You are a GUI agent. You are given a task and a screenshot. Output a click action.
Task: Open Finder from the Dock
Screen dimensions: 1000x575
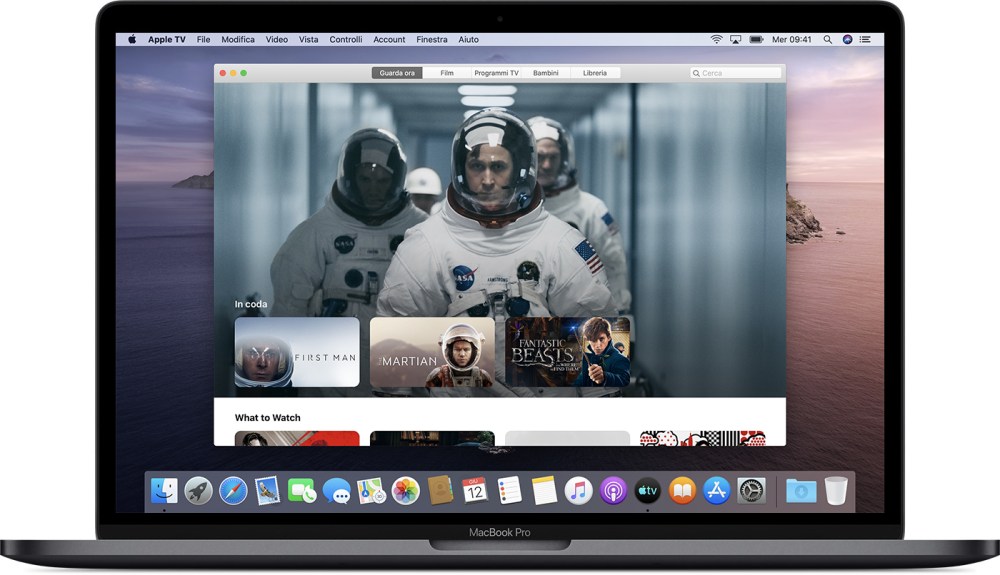pyautogui.click(x=165, y=491)
